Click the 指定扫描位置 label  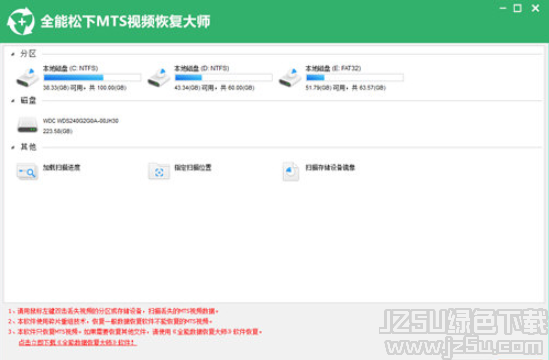[193, 167]
